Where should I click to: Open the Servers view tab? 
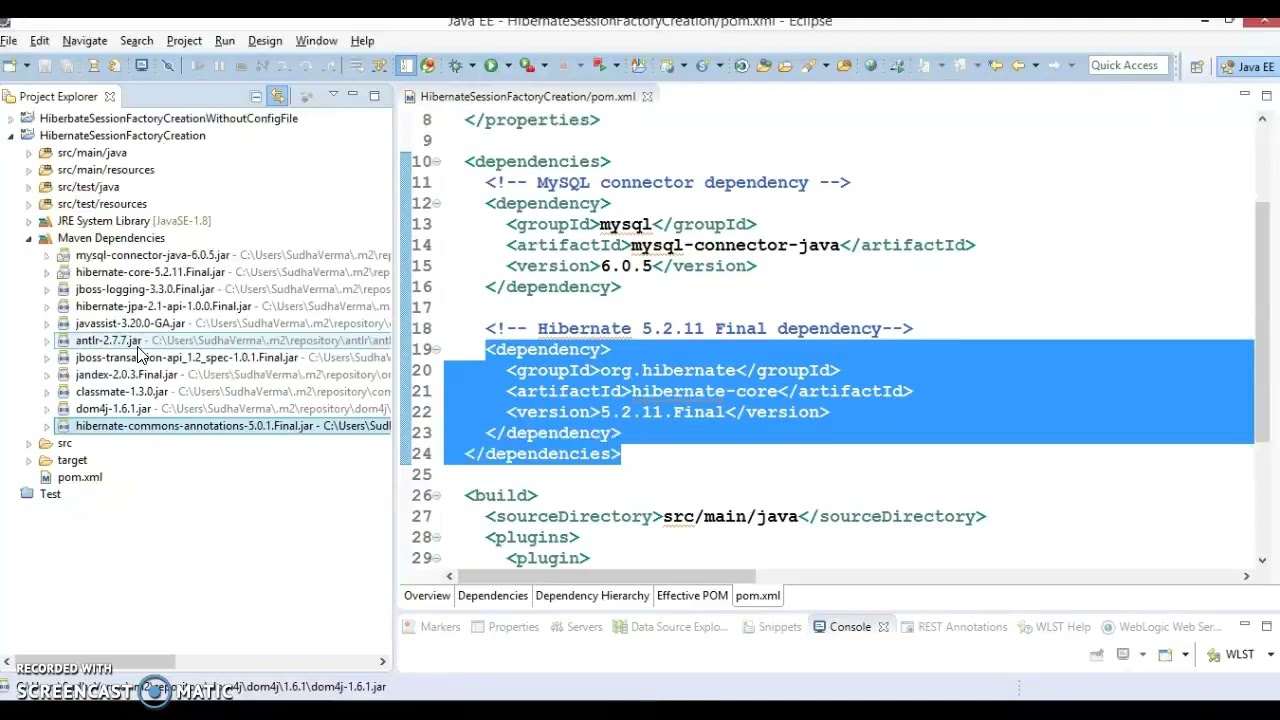(575, 627)
